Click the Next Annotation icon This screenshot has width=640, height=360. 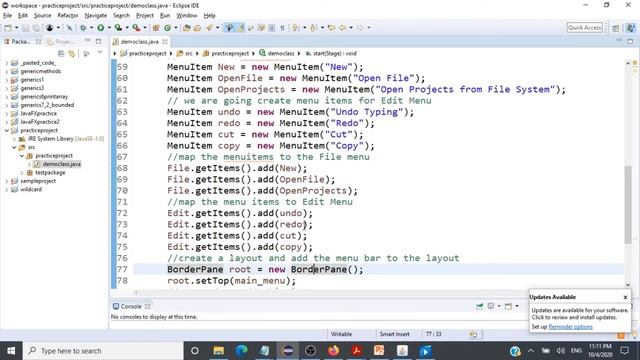click(x=296, y=28)
